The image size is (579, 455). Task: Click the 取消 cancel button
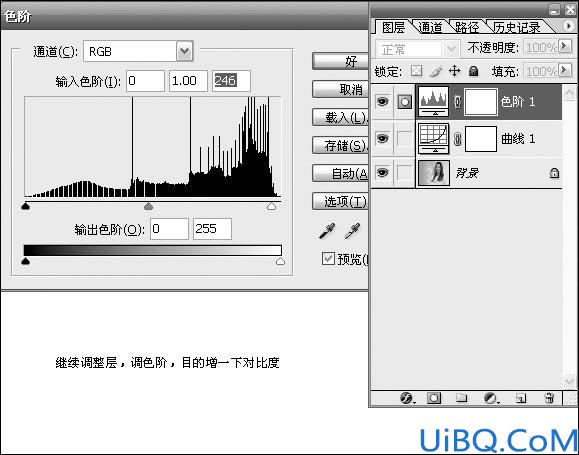[x=340, y=89]
